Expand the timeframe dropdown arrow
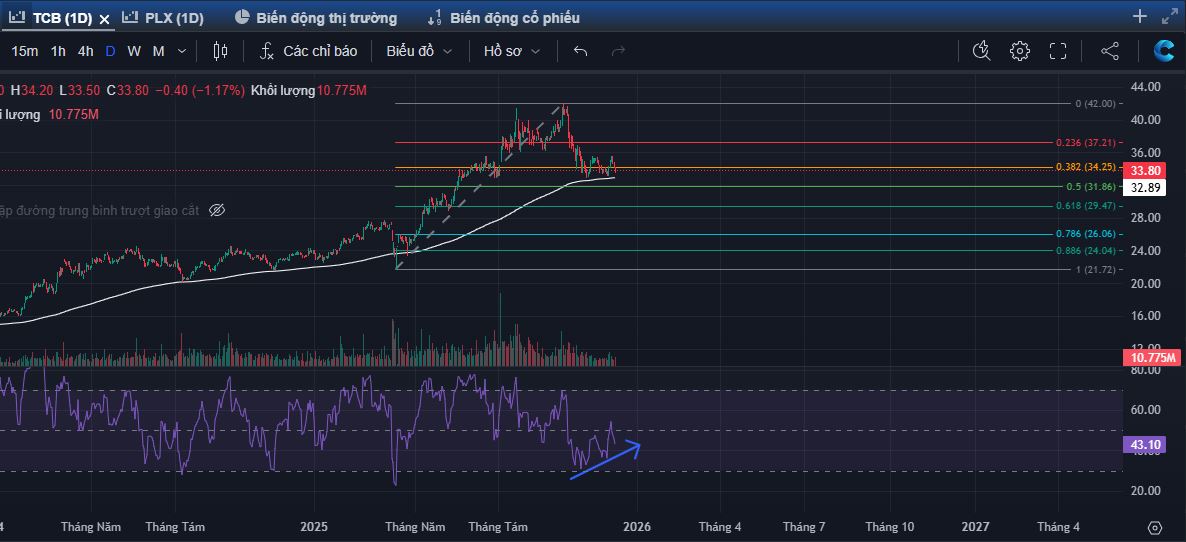 182,51
